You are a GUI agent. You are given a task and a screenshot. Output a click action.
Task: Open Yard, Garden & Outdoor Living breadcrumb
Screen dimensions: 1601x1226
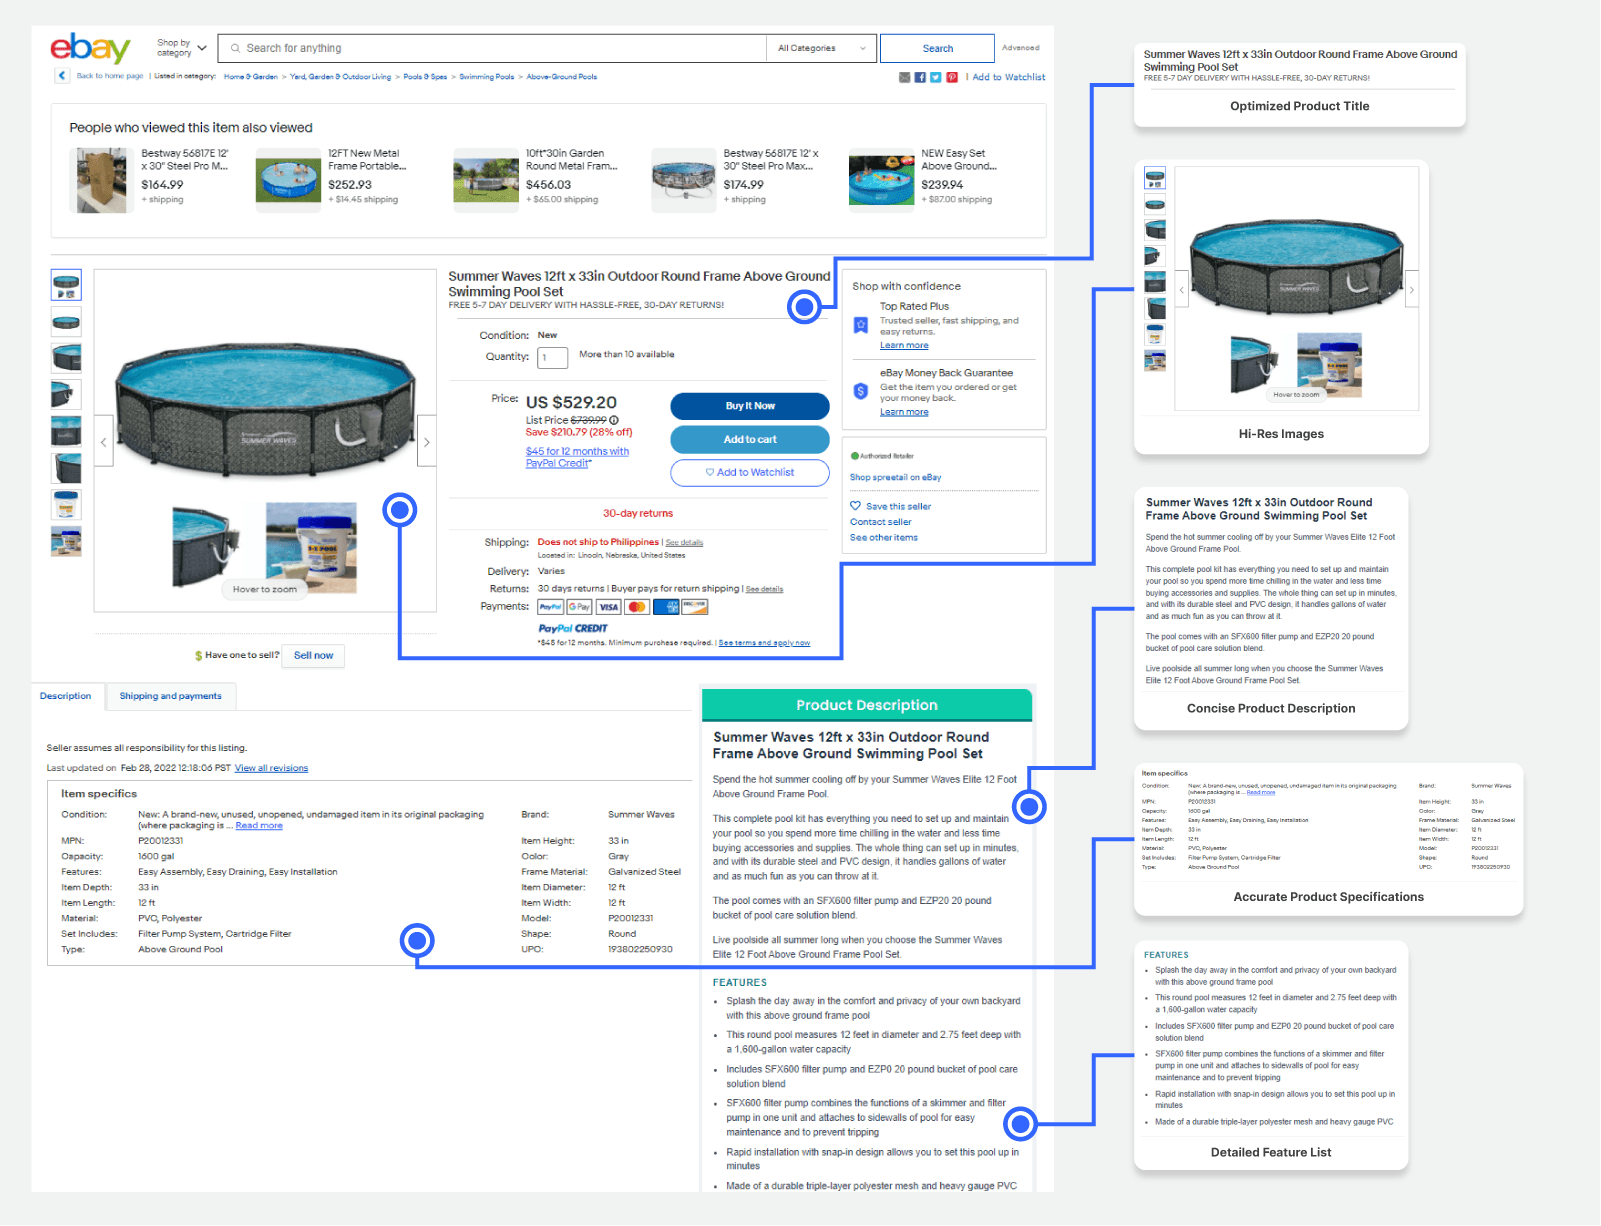(341, 77)
